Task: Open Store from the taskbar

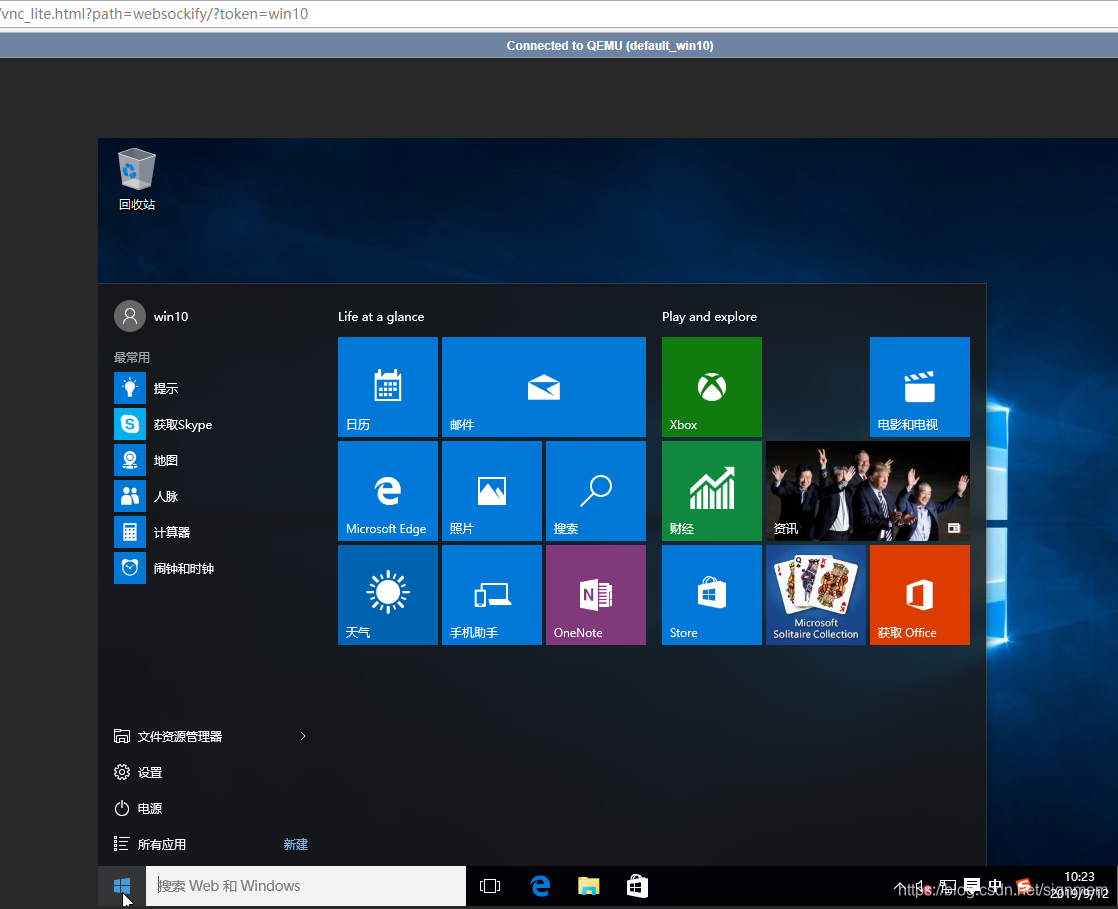Action: pos(637,886)
